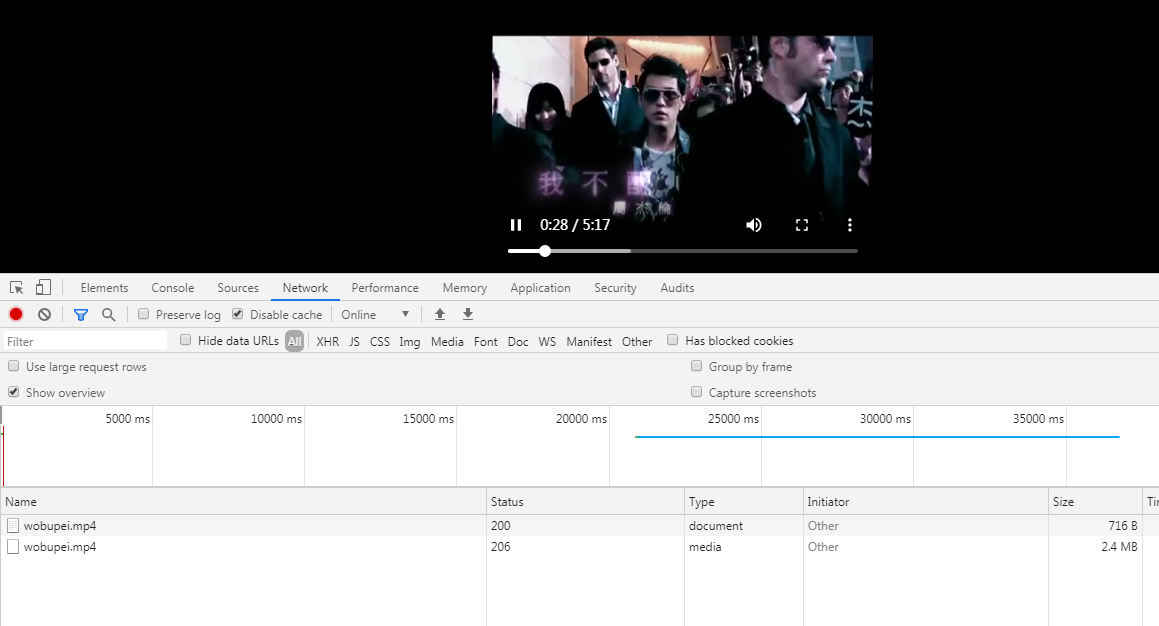Viewport: 1159px width, 626px height.
Task: Mute the video volume icon
Action: 753,225
